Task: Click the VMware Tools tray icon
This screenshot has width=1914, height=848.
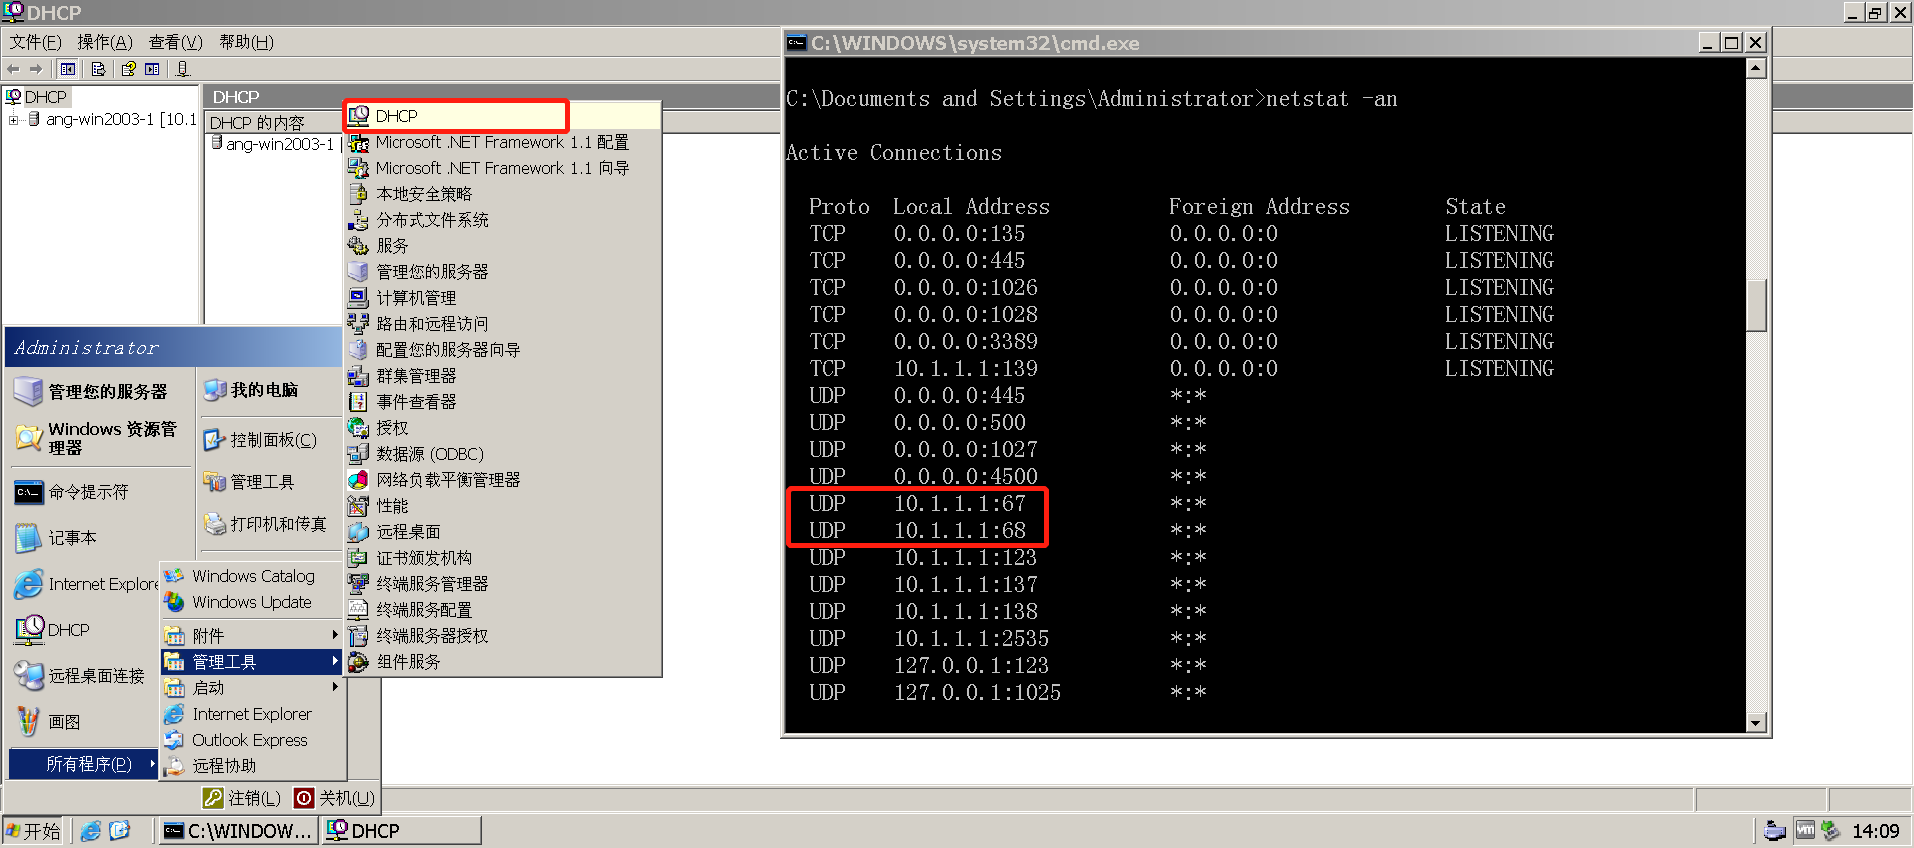Action: [x=1805, y=830]
